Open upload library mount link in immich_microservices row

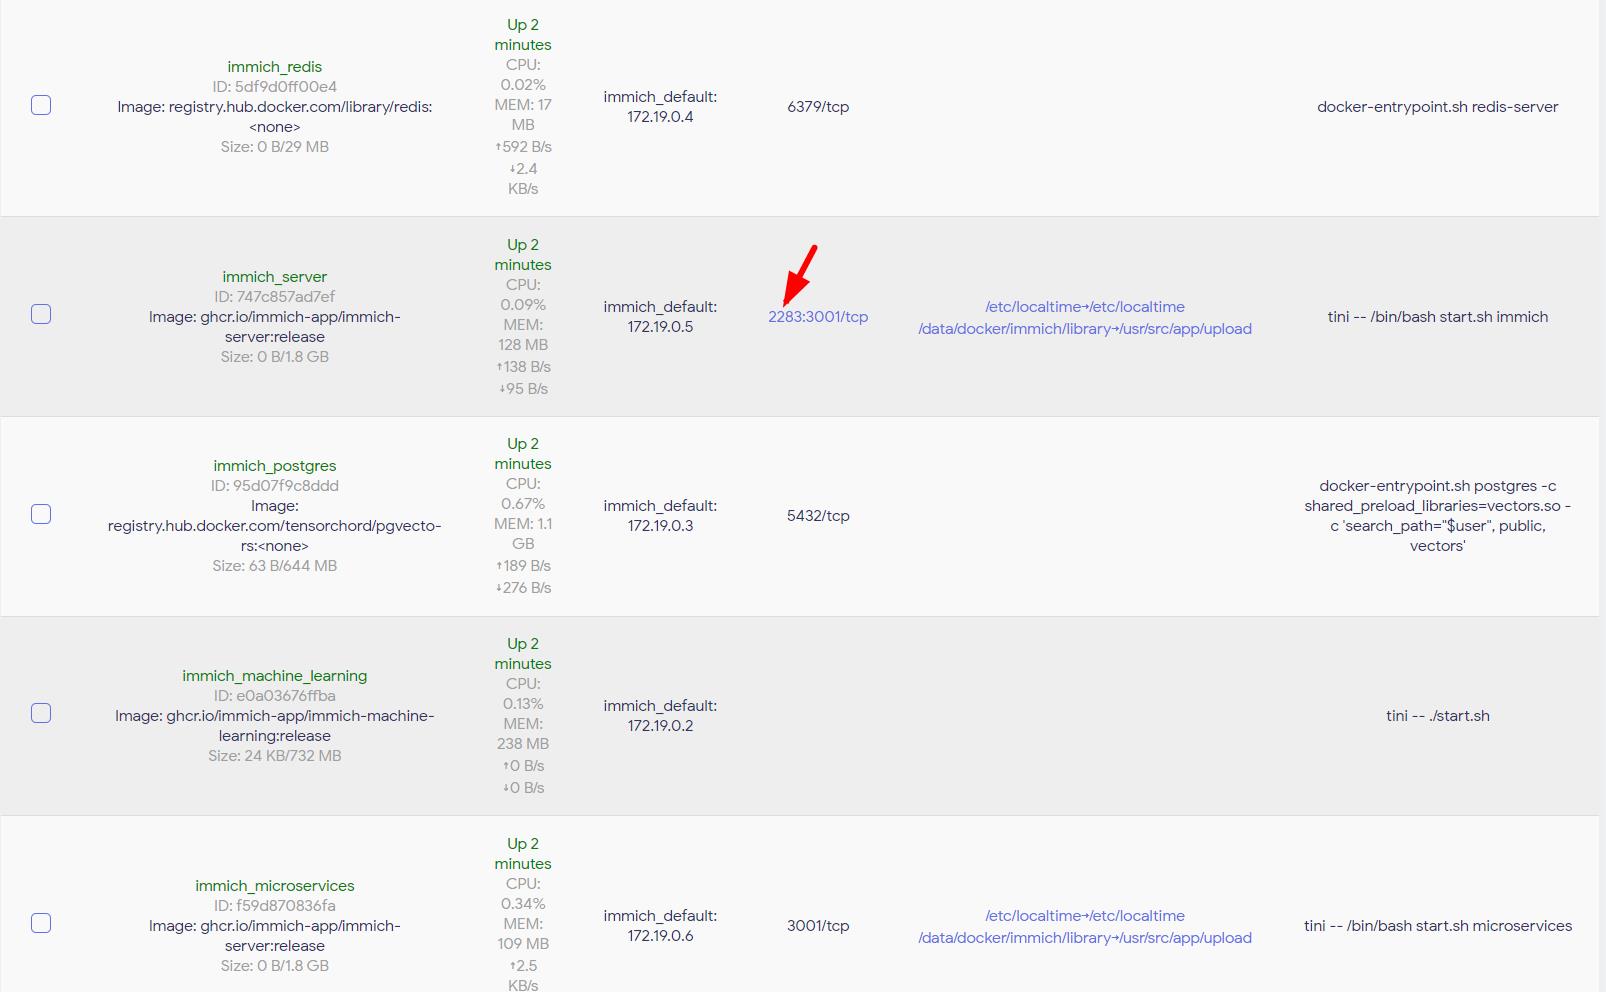[x=1085, y=938]
